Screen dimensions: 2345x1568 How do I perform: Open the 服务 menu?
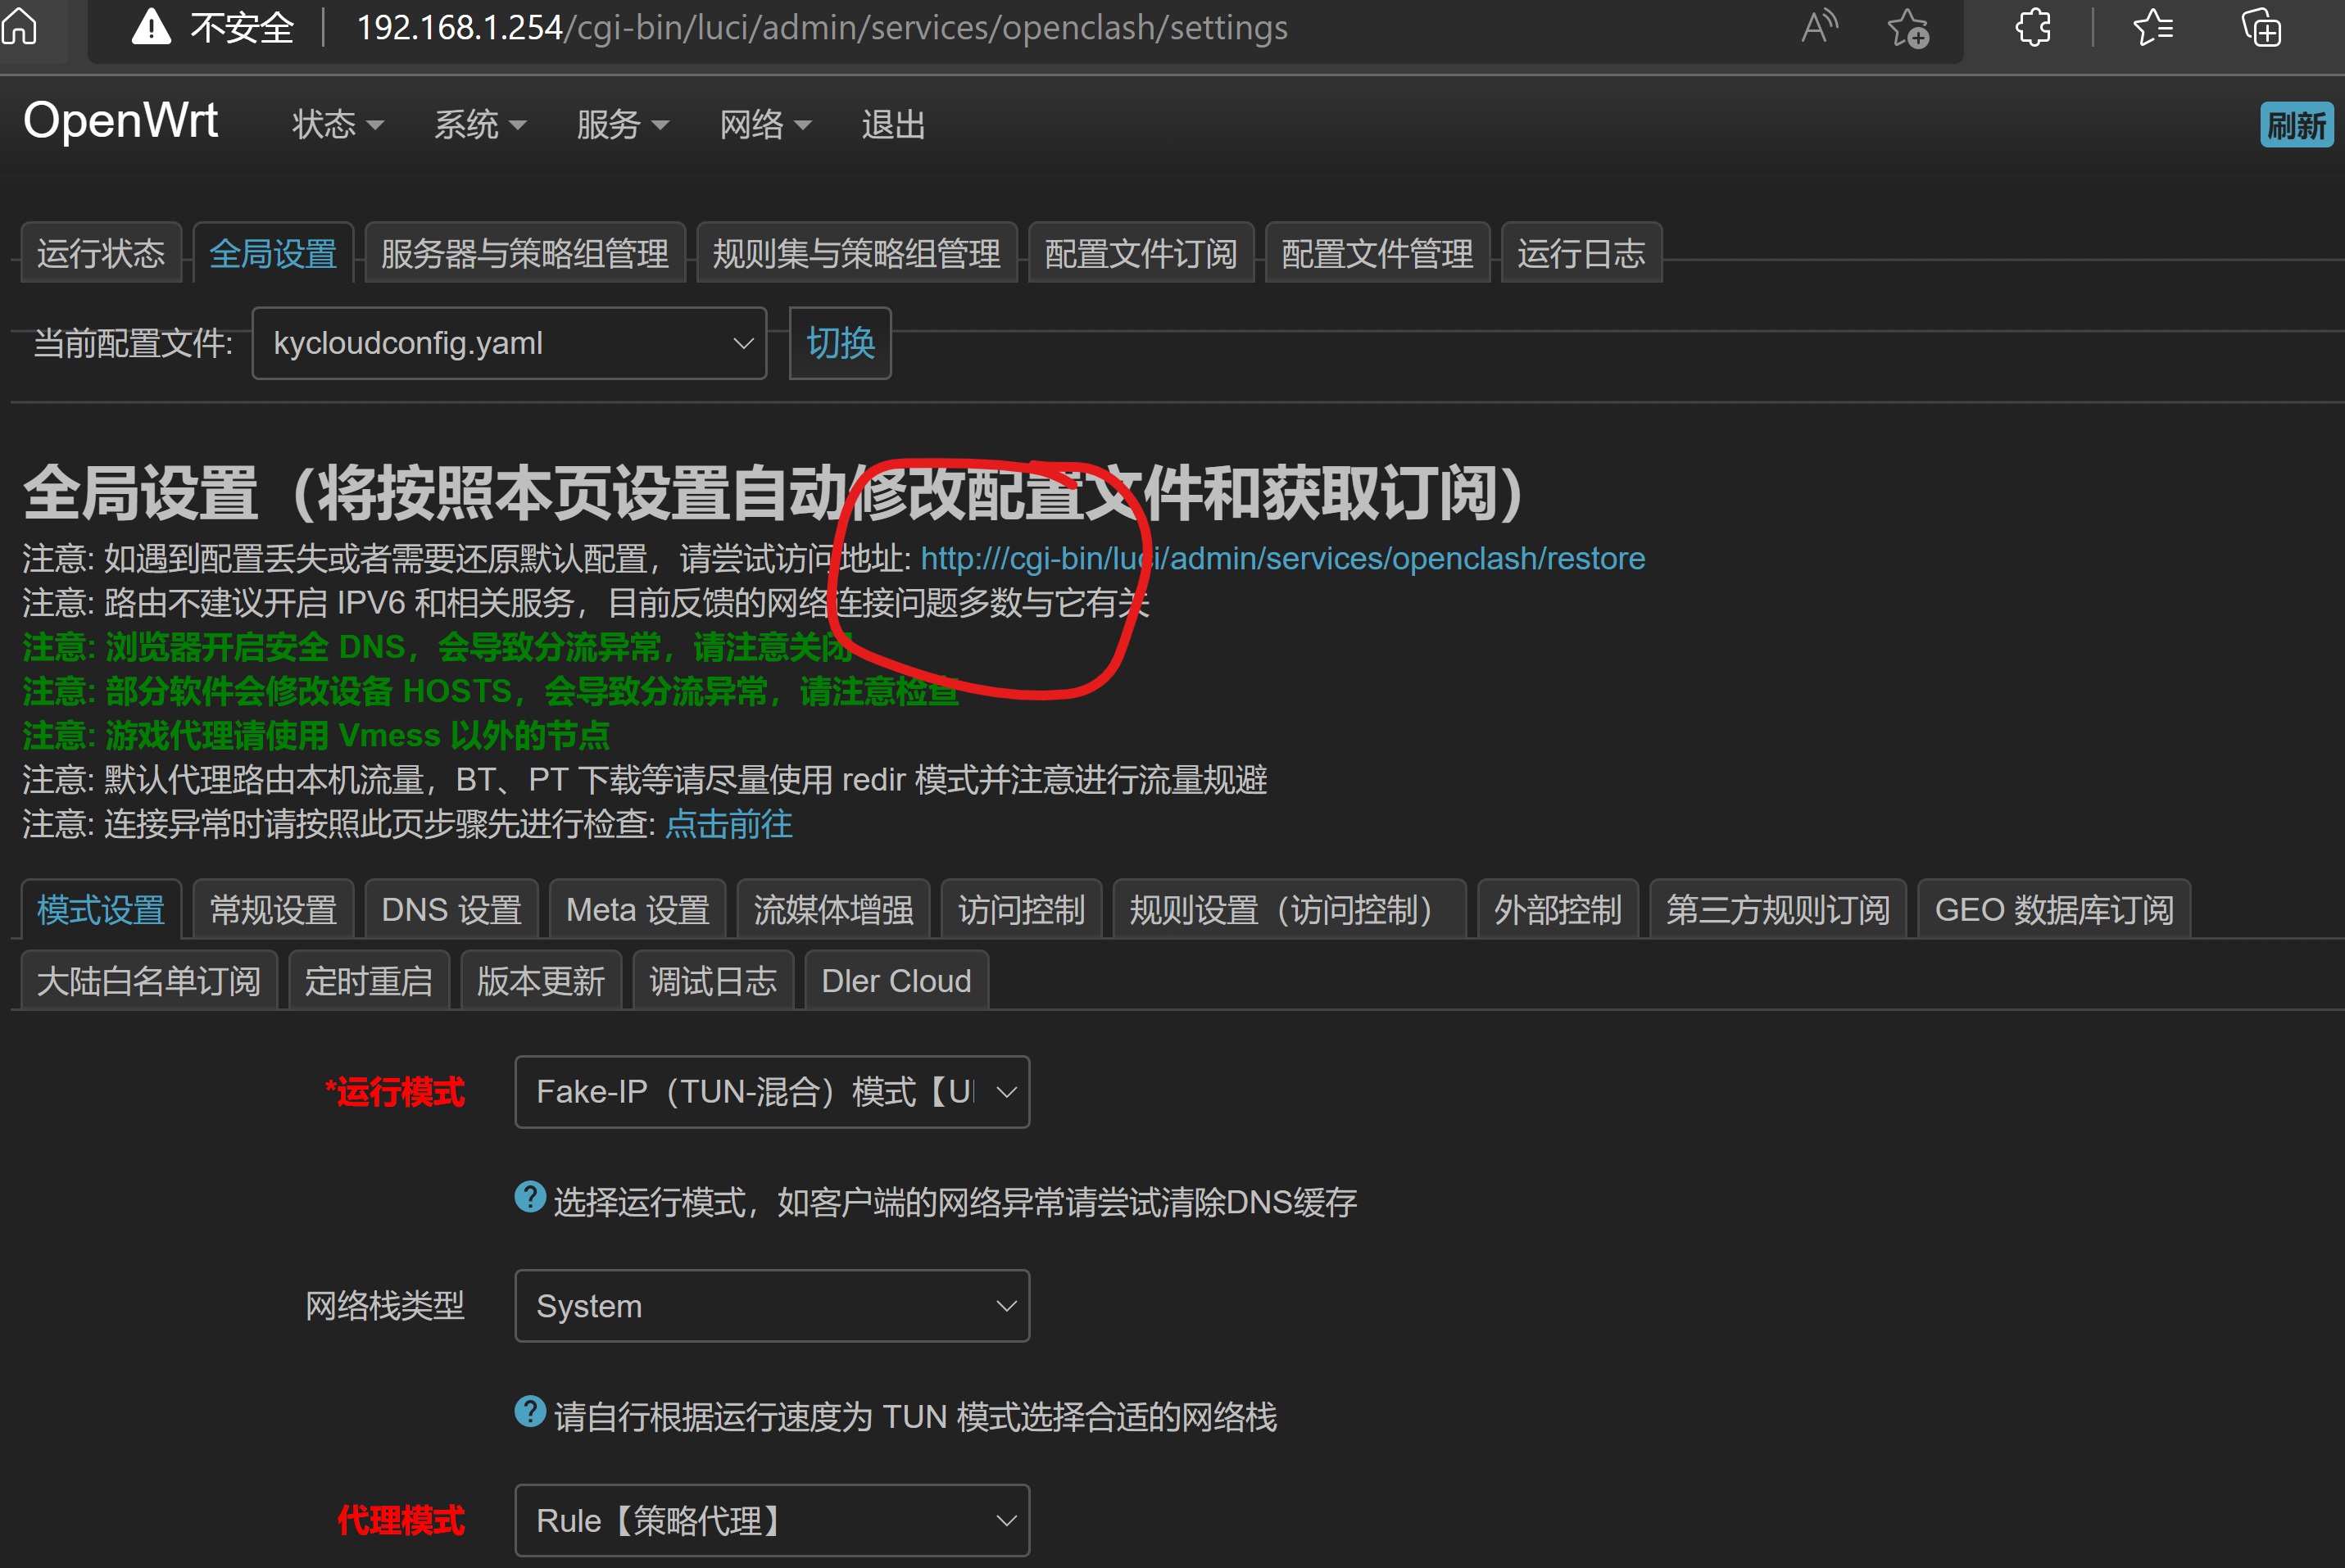(622, 125)
